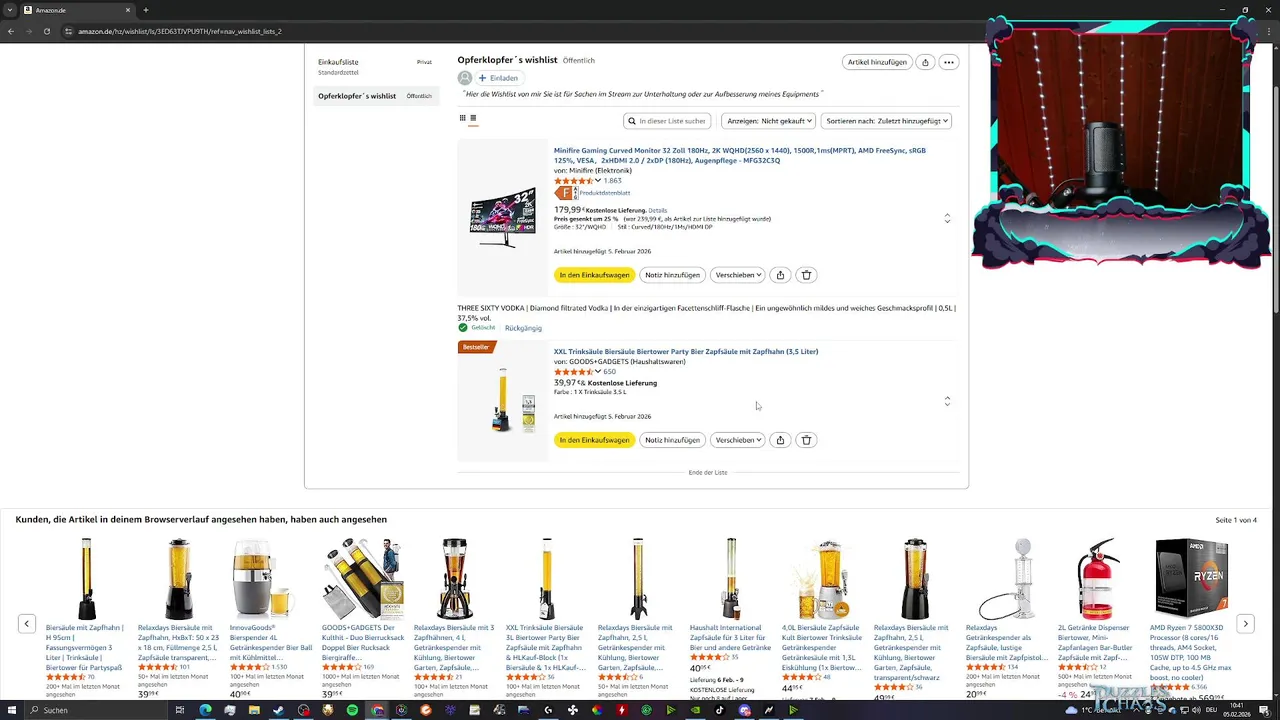Open the Anzeigen: Nicht gekauft dropdown
The image size is (1280, 720).
(x=768, y=121)
